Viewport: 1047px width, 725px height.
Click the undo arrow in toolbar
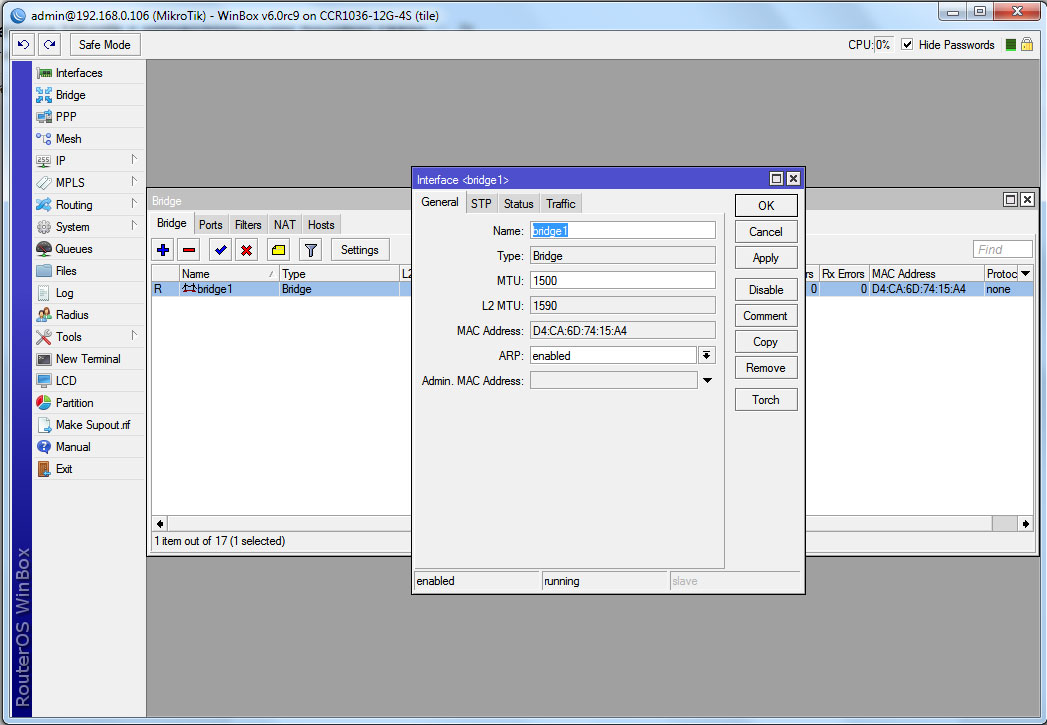[x=24, y=45]
